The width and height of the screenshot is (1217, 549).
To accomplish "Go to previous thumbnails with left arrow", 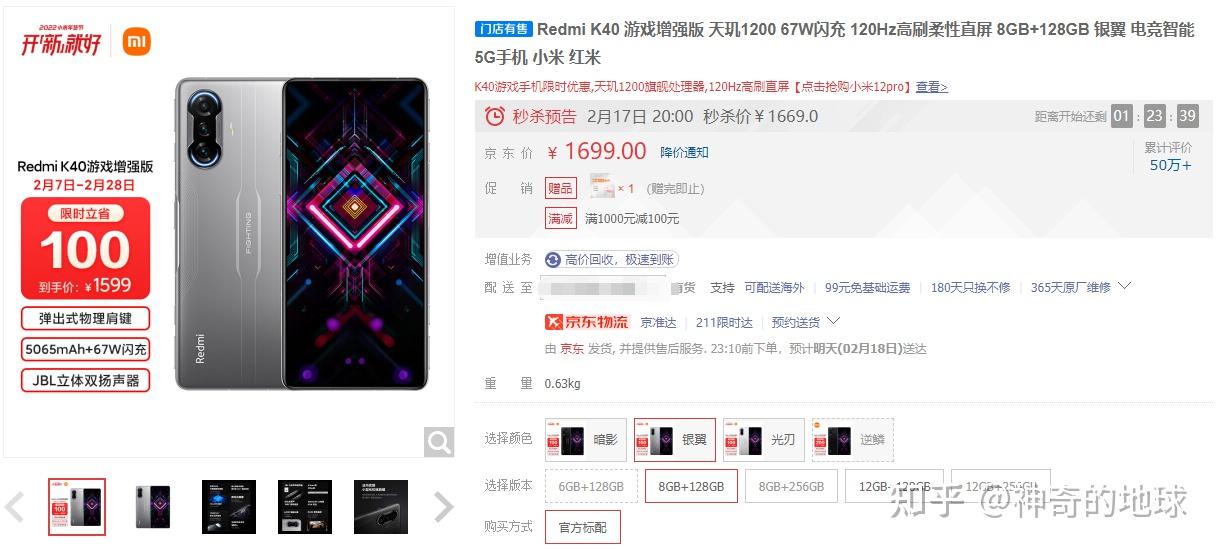I will coord(14,507).
